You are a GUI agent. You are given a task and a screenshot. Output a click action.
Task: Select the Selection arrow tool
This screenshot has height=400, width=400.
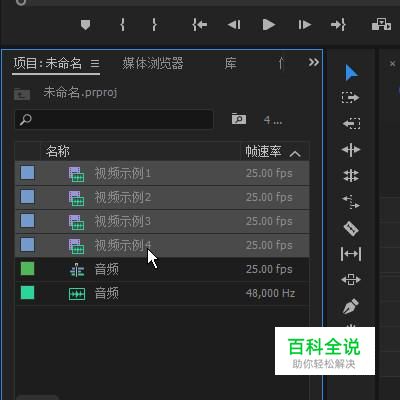point(351,73)
